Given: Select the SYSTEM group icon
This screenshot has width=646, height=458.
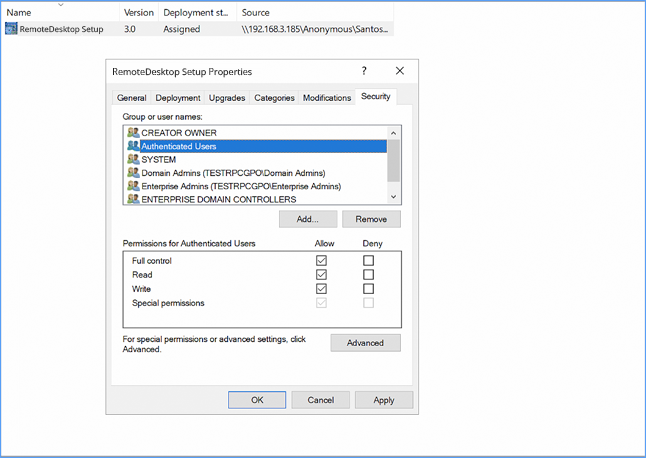Looking at the screenshot, I should click(133, 159).
